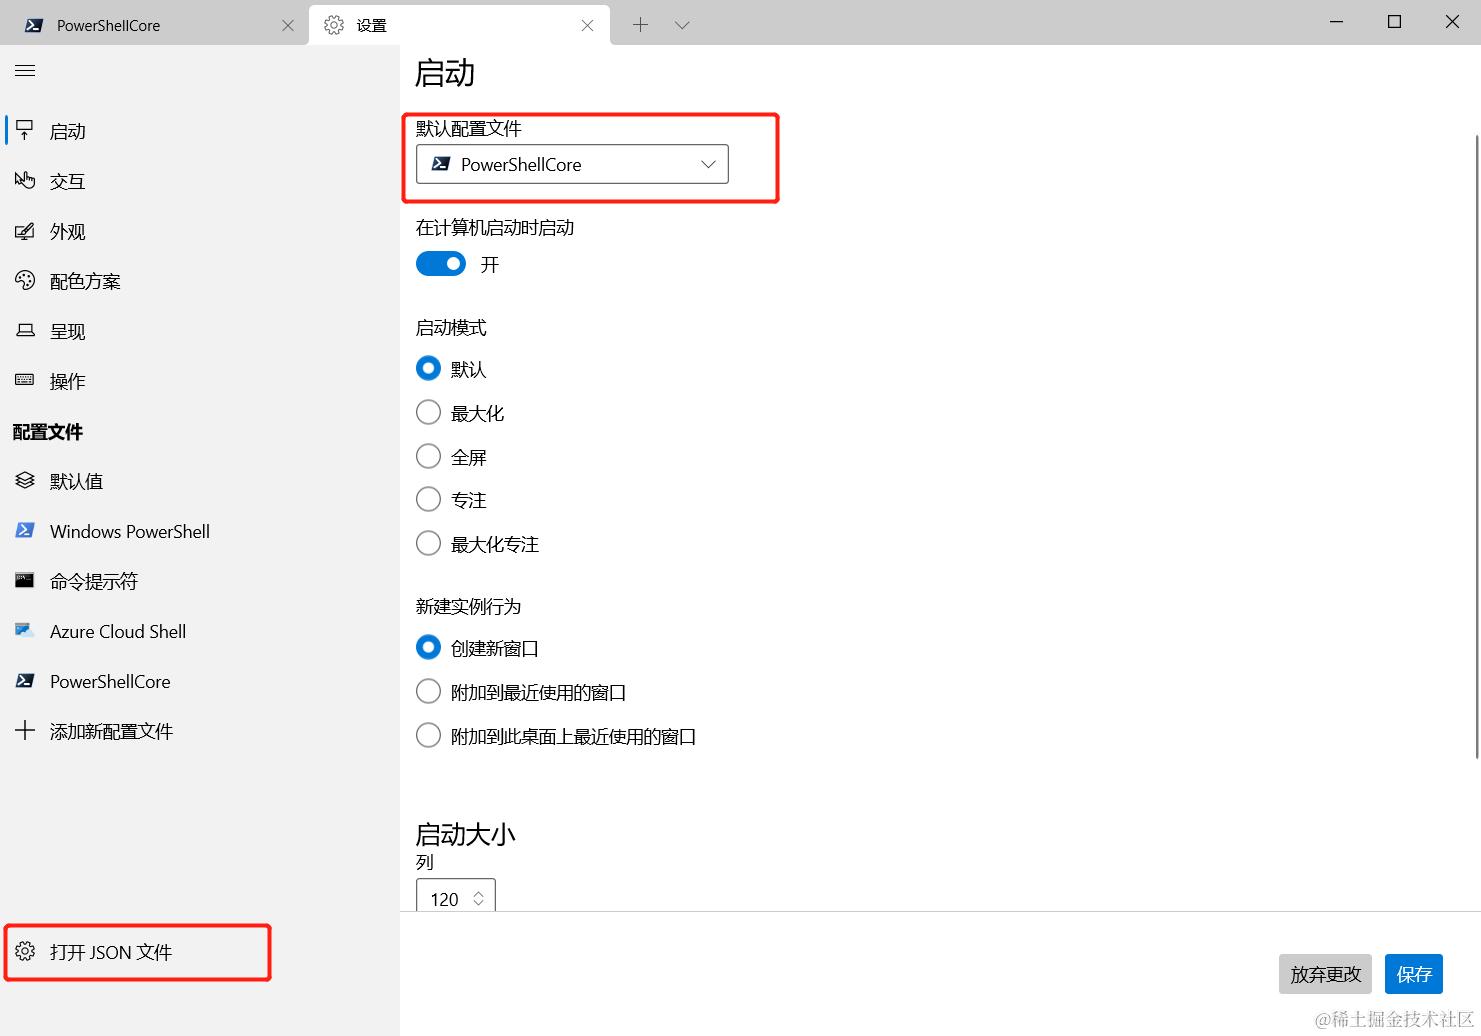Minimize the terminal window

point(1337,22)
